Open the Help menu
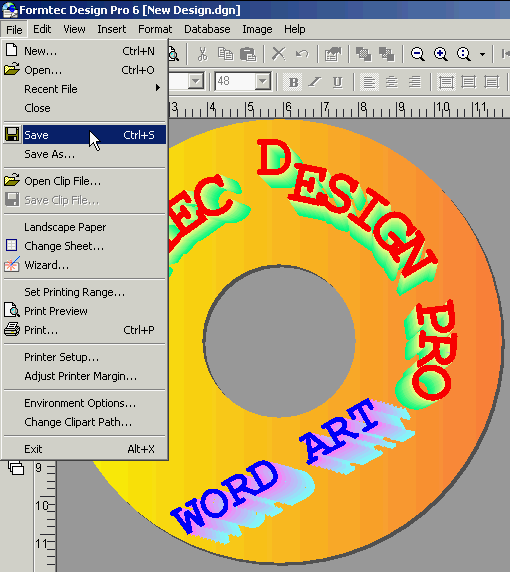Viewport: 510px width, 572px height. [294, 29]
